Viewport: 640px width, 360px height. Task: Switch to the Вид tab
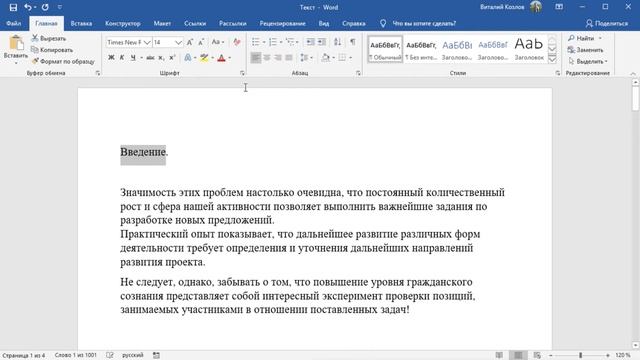click(324, 23)
